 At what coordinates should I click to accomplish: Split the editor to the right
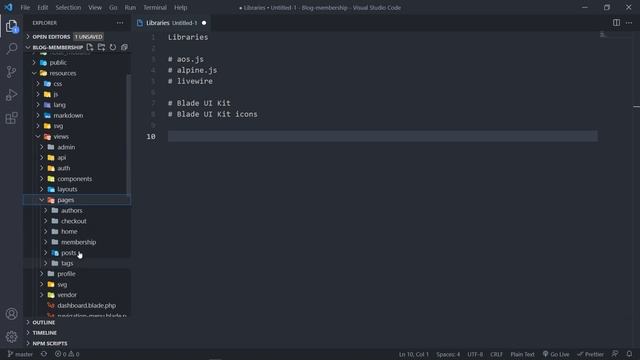coord(616,22)
